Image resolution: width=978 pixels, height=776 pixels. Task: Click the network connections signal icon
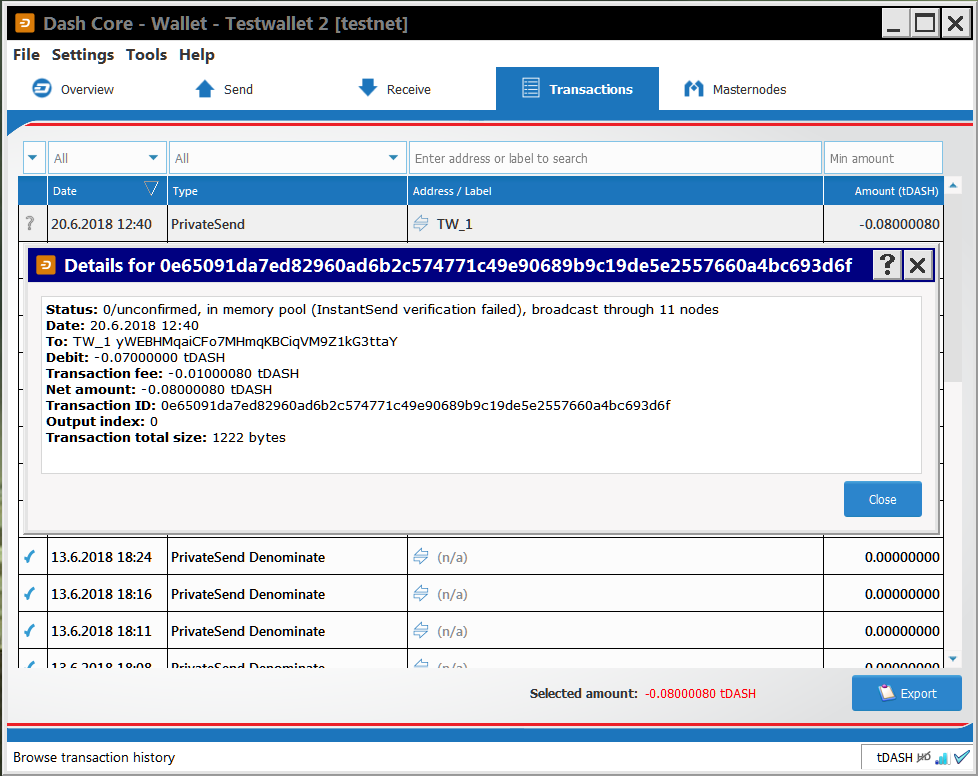coord(942,758)
